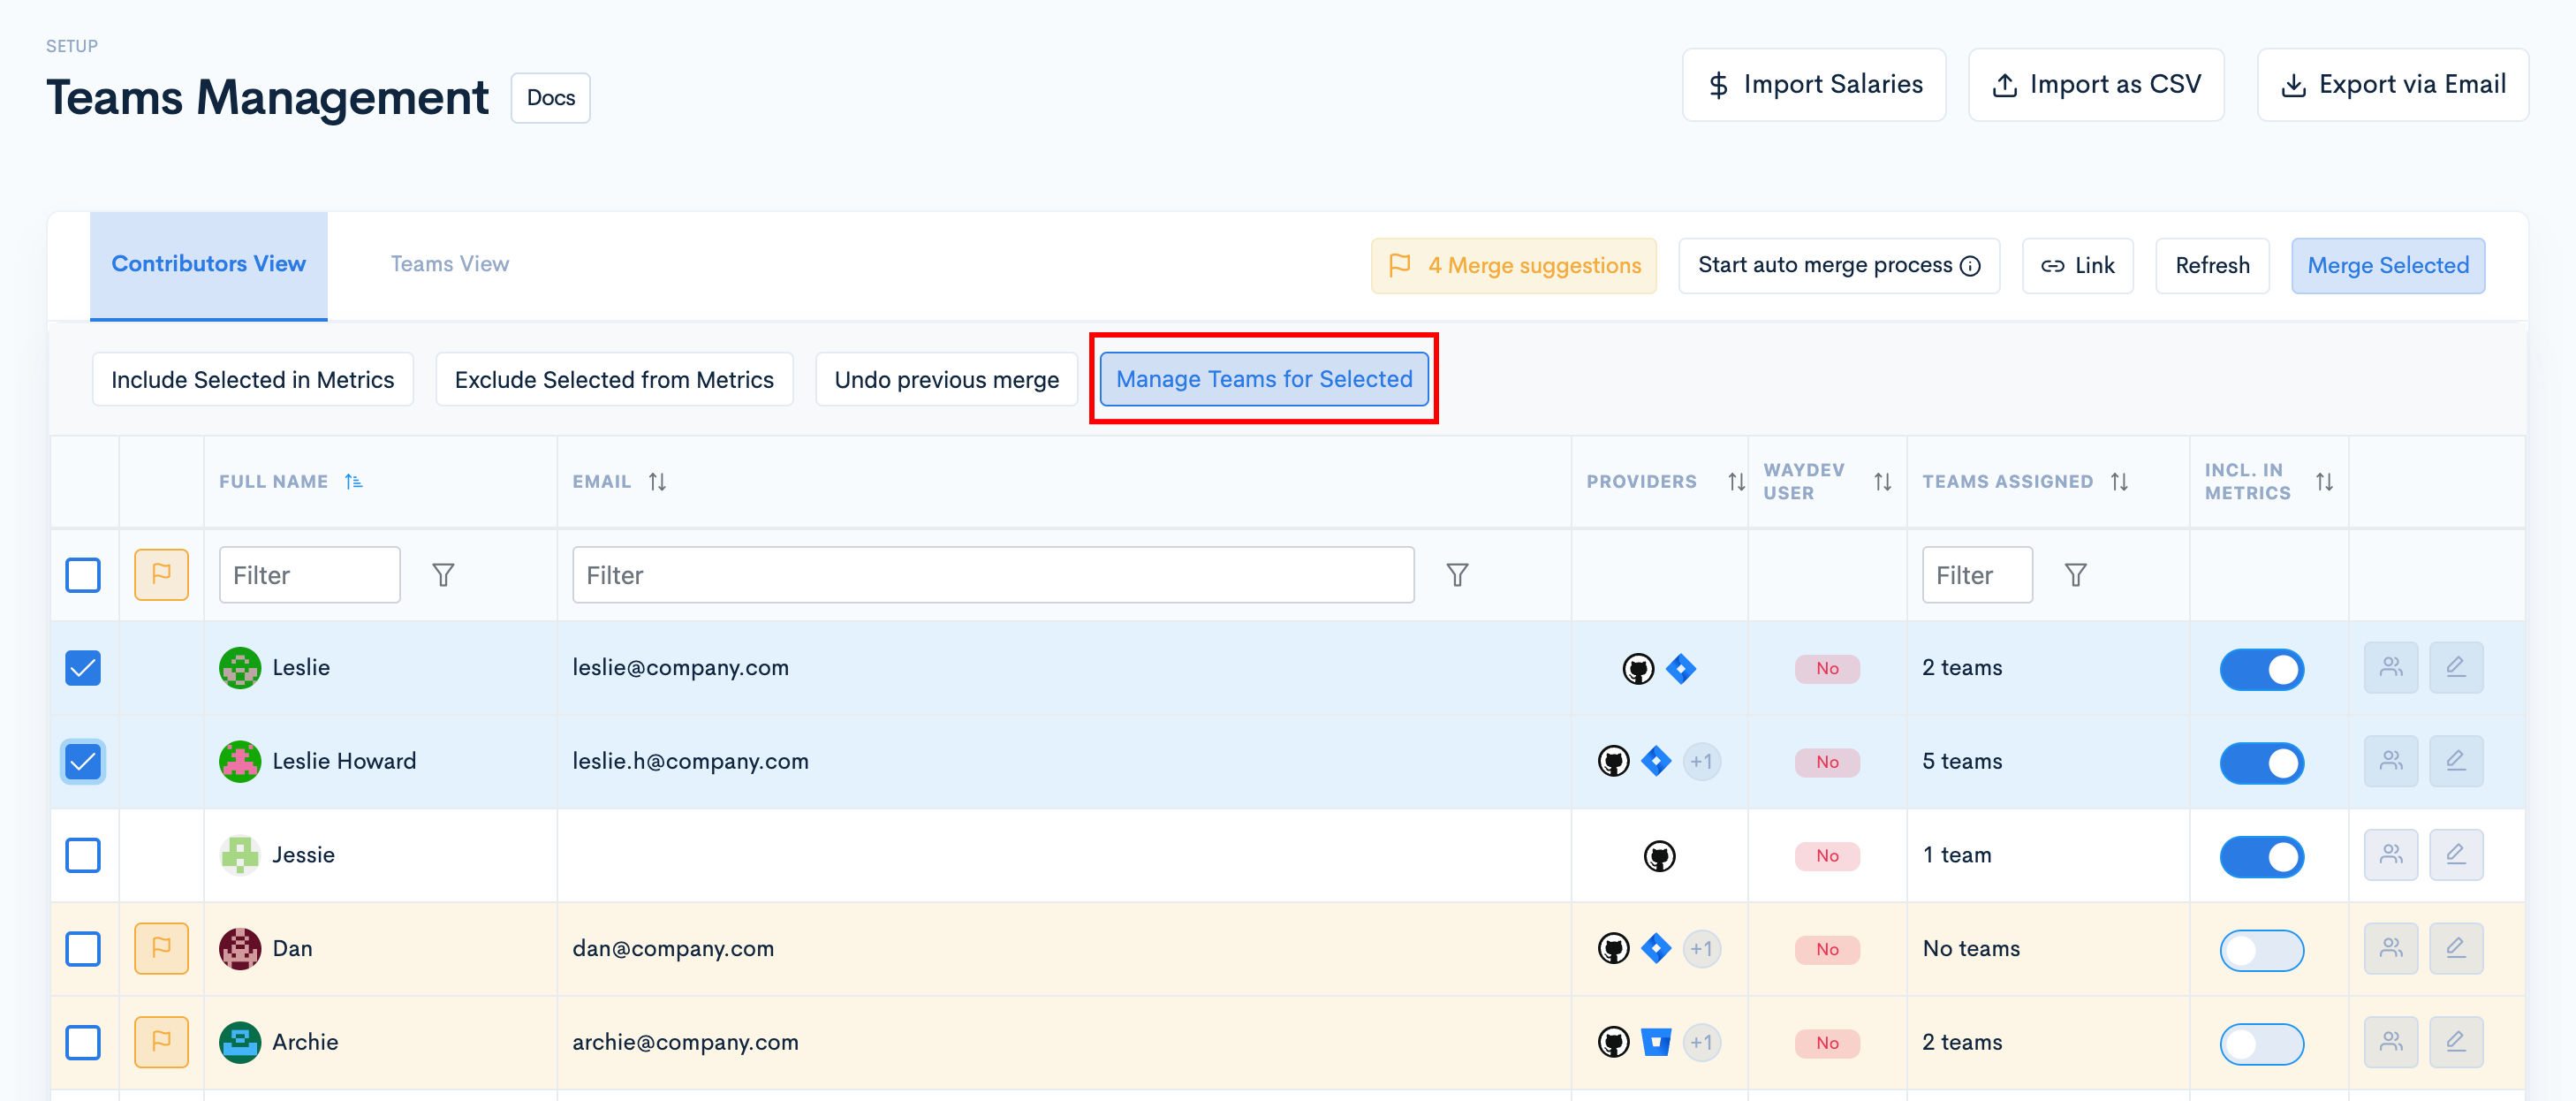Open the 4 Merge suggestions button
This screenshot has width=2576, height=1101.
coord(1513,266)
